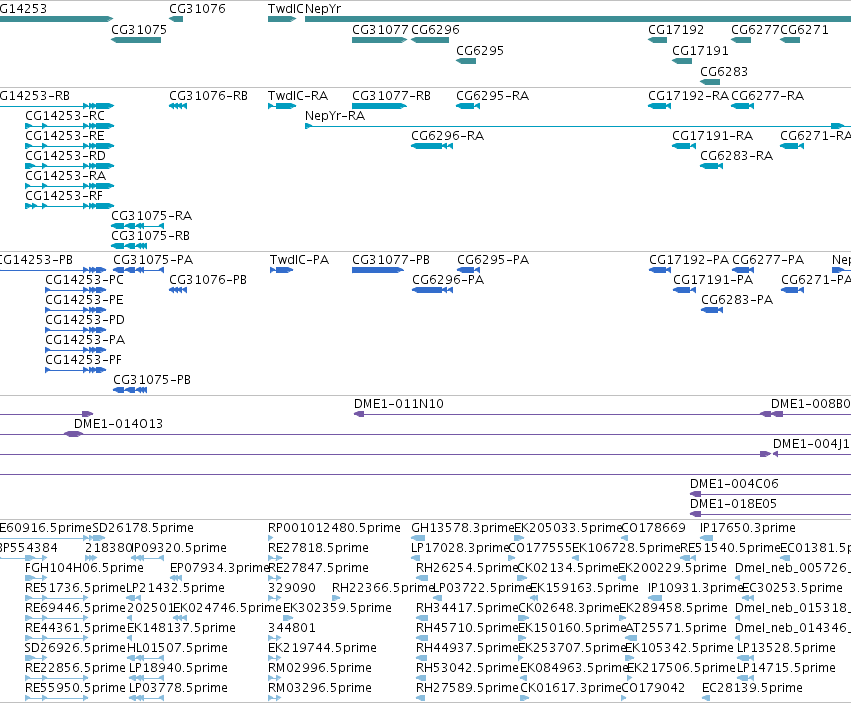This screenshot has height=703, width=851.
Task: Select the CG14253-RC transcript label
Action: pos(65,116)
